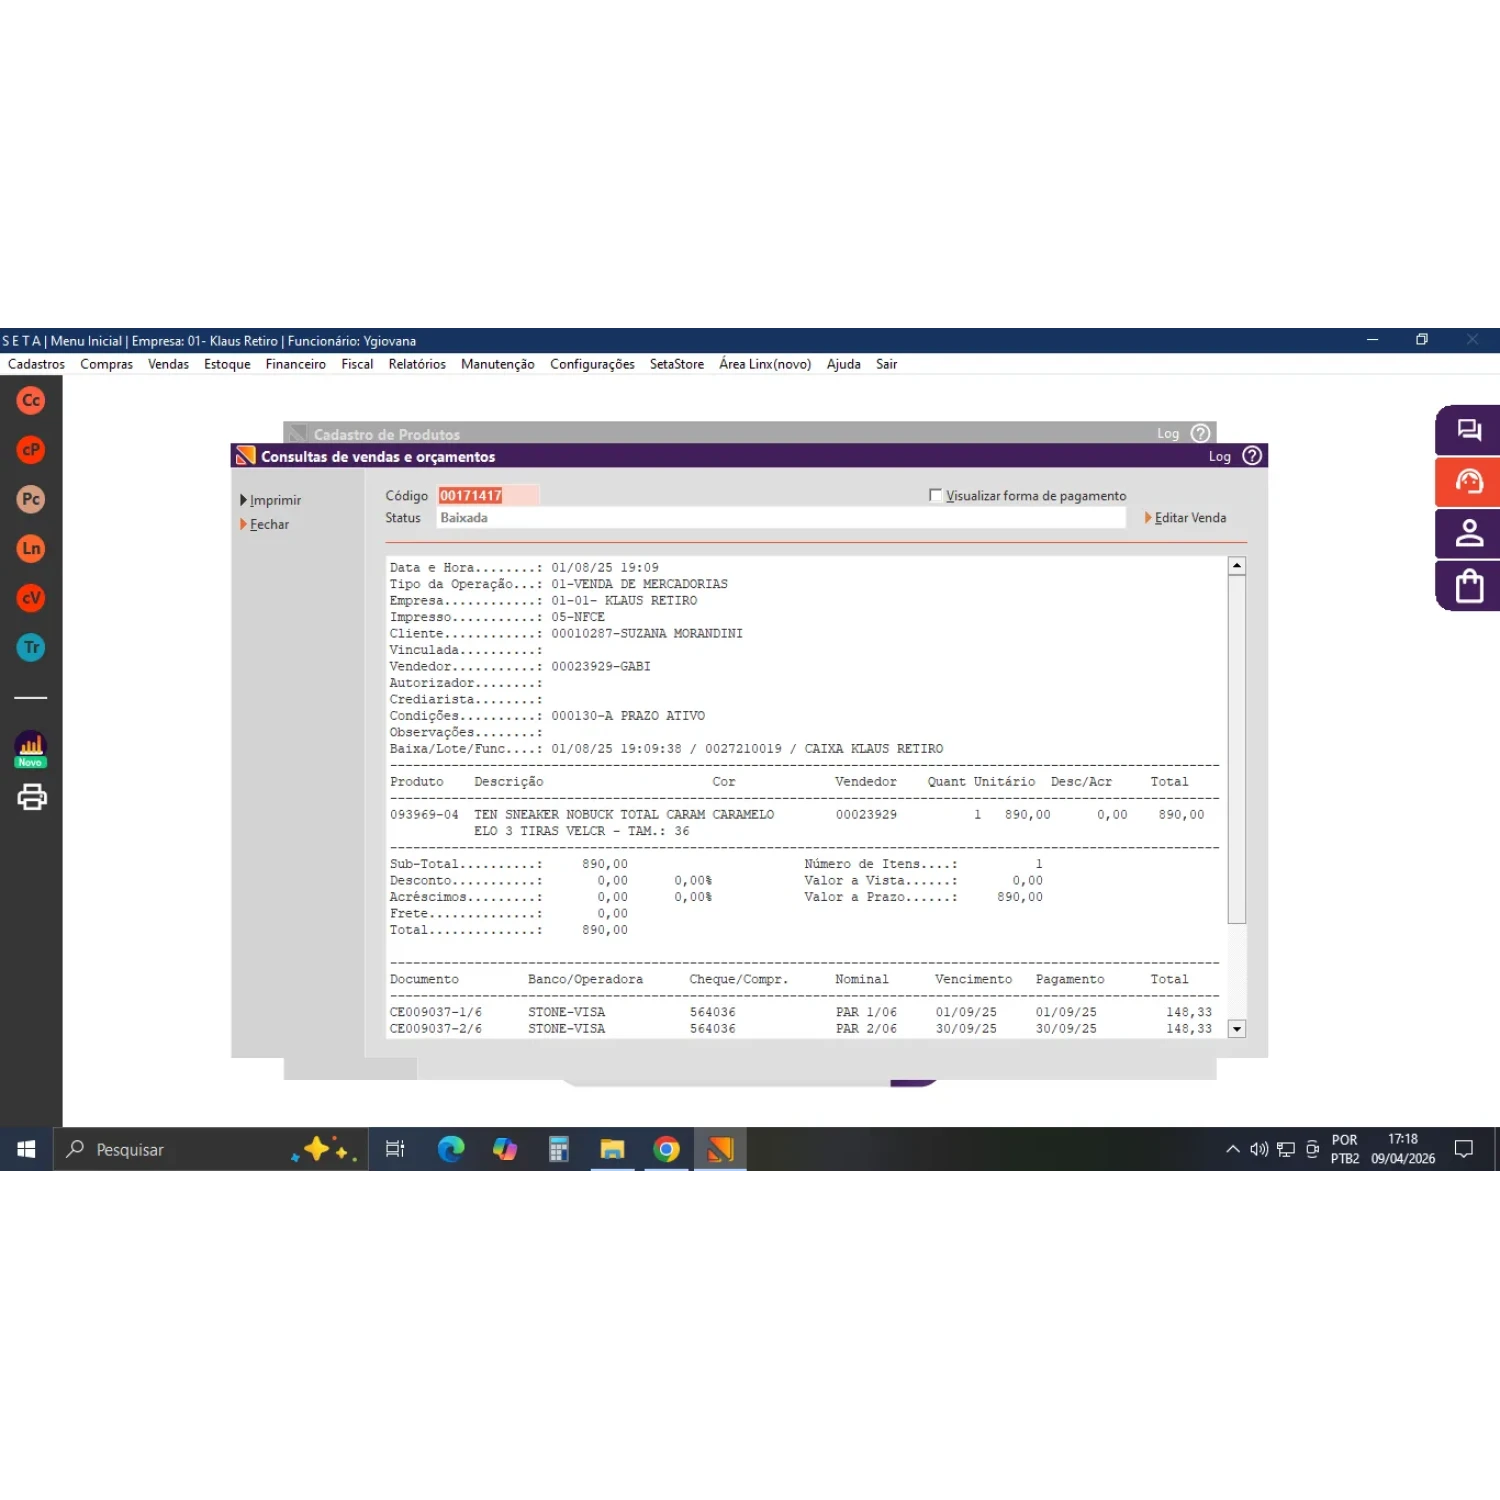Screen dimensions: 1500x1500
Task: Click the printer icon in left sidebar
Action: tap(31, 797)
